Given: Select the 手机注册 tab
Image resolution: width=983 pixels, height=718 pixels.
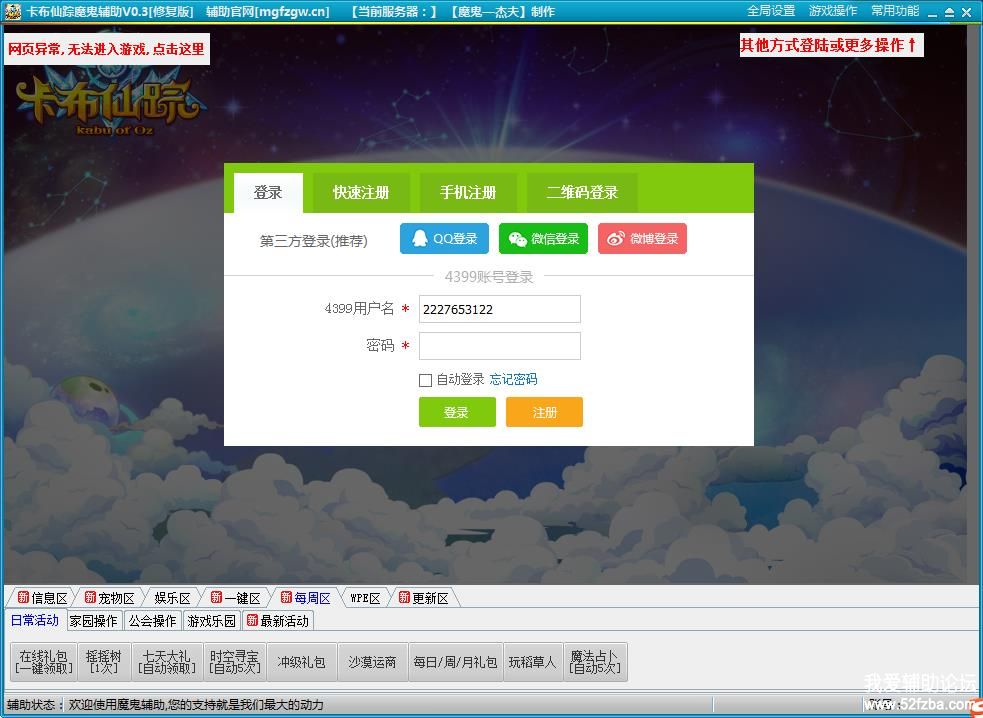Looking at the screenshot, I should (x=468, y=193).
